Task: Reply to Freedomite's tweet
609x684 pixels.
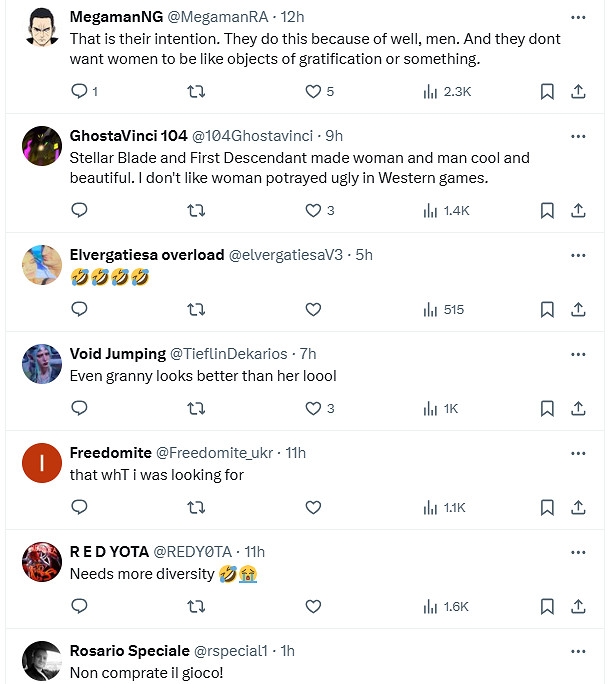Action: tap(80, 507)
